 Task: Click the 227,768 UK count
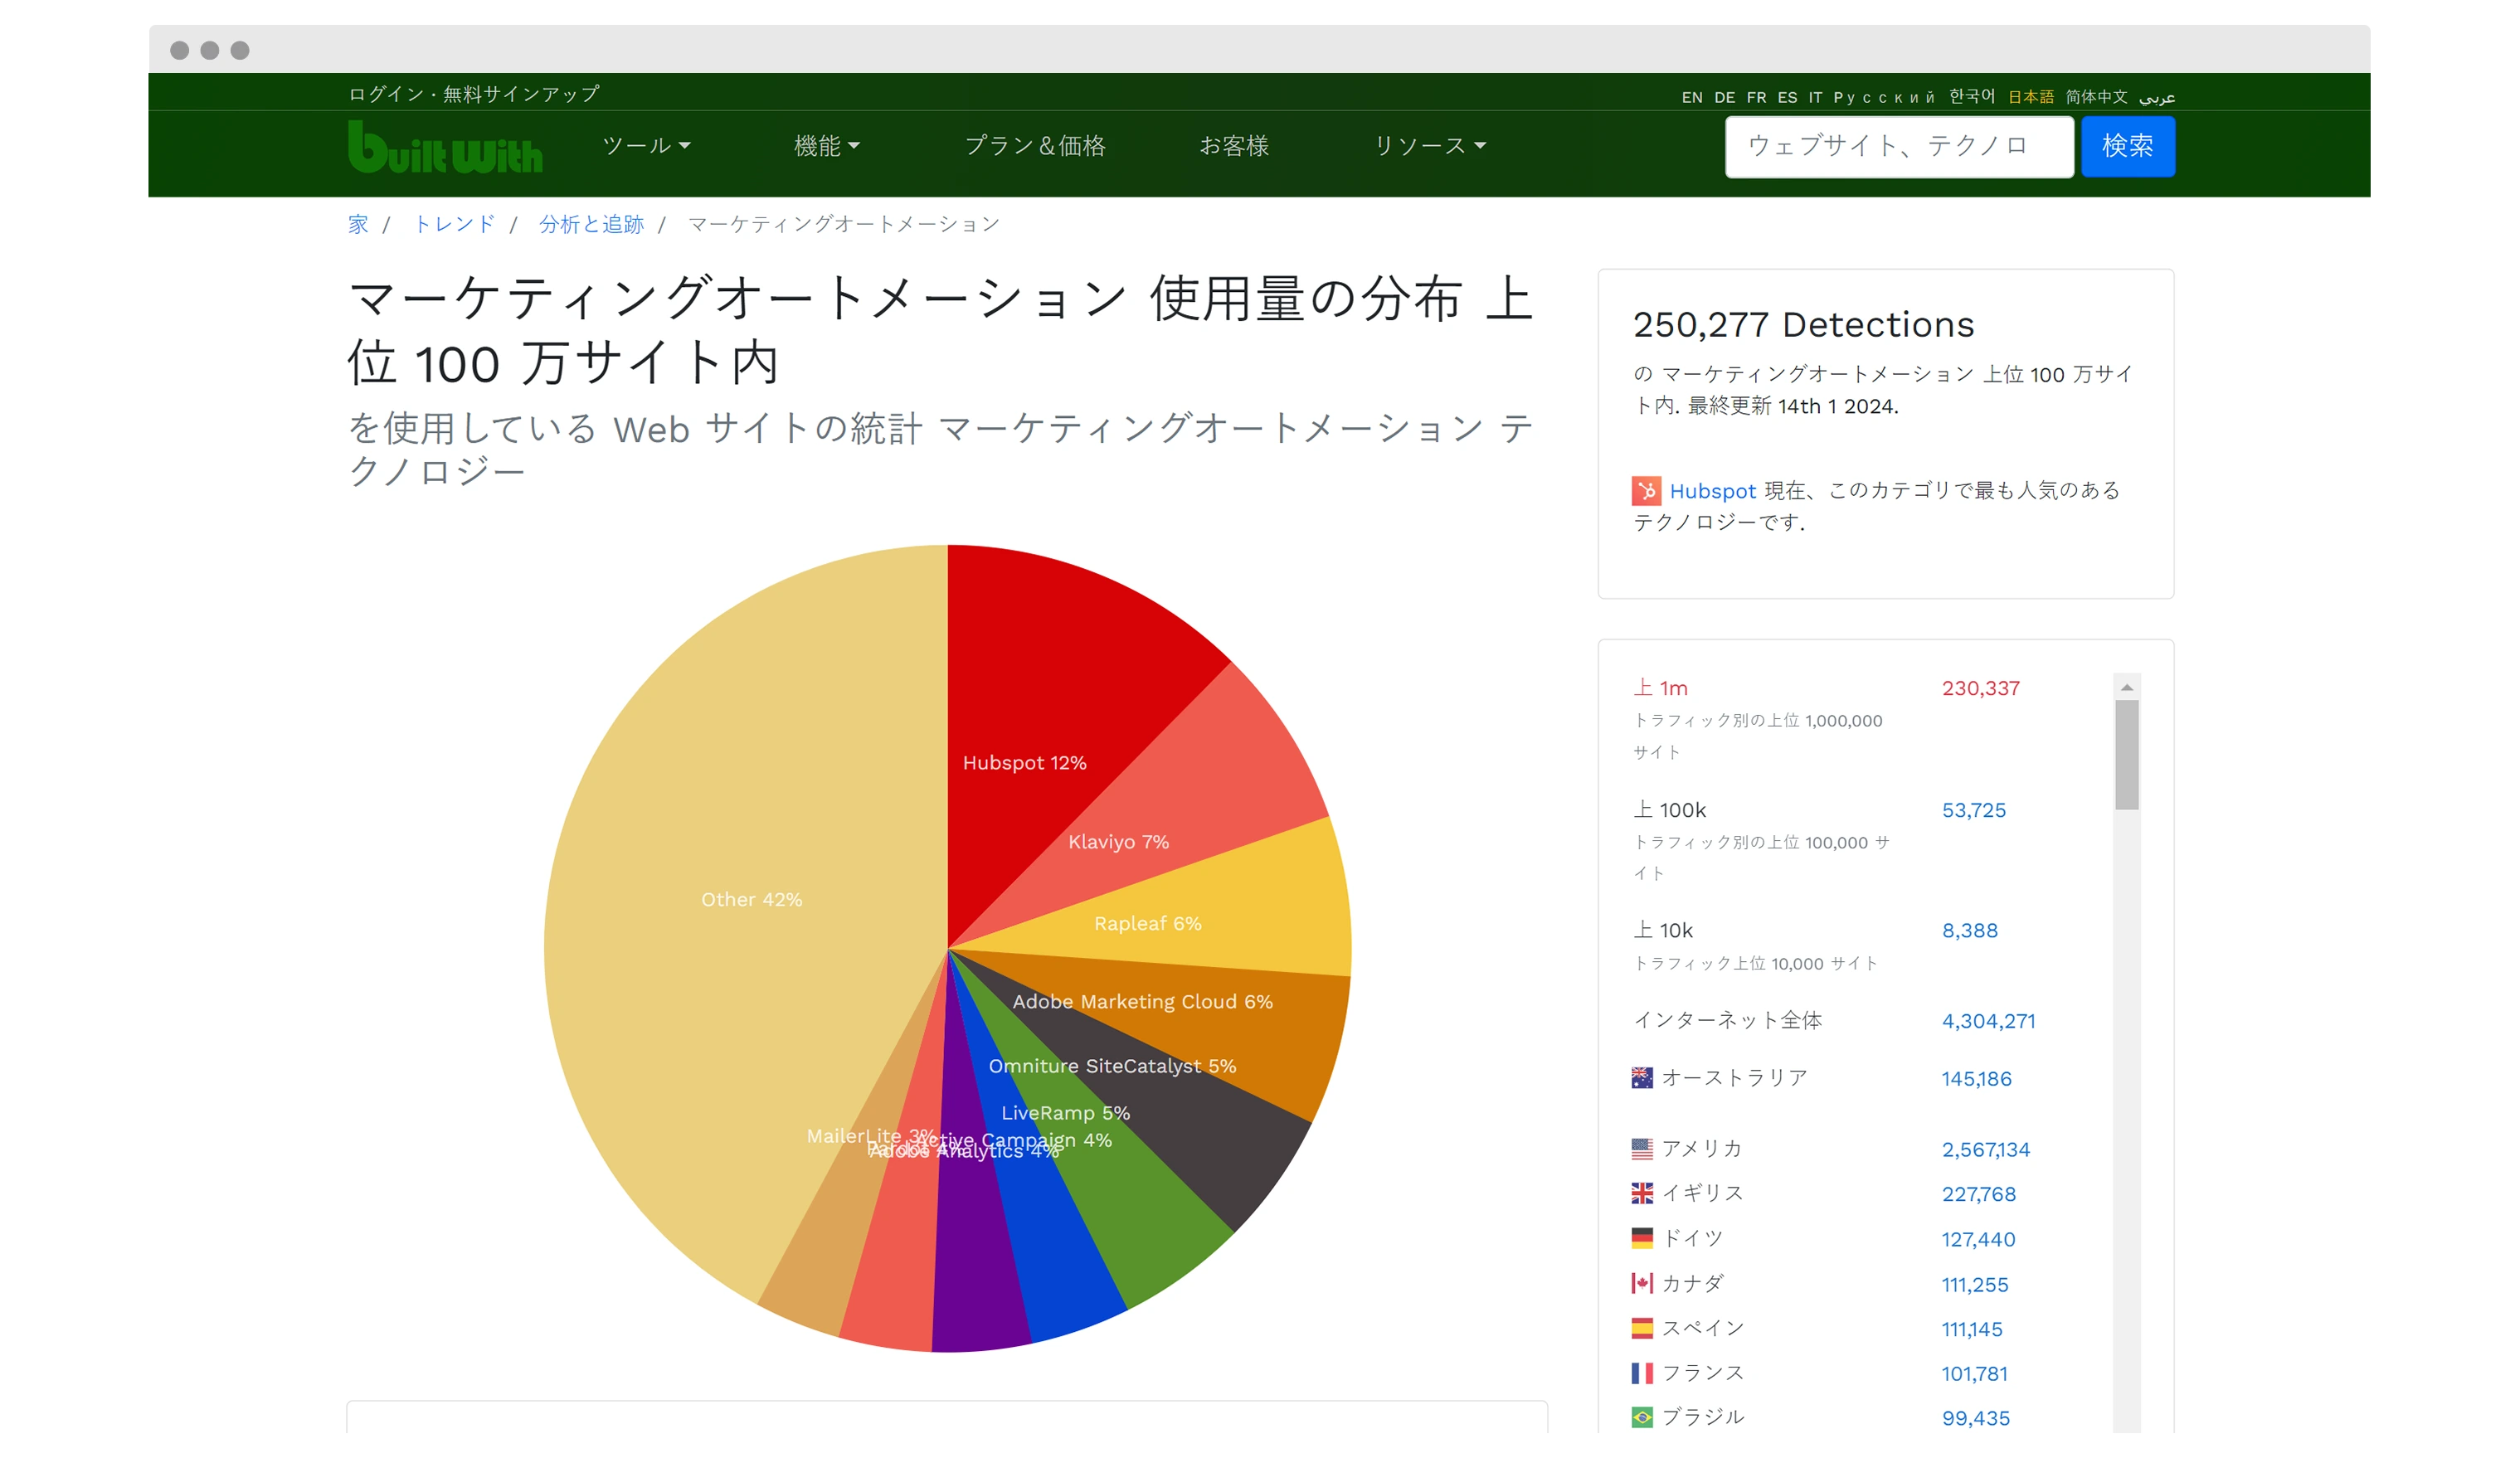[x=1979, y=1194]
